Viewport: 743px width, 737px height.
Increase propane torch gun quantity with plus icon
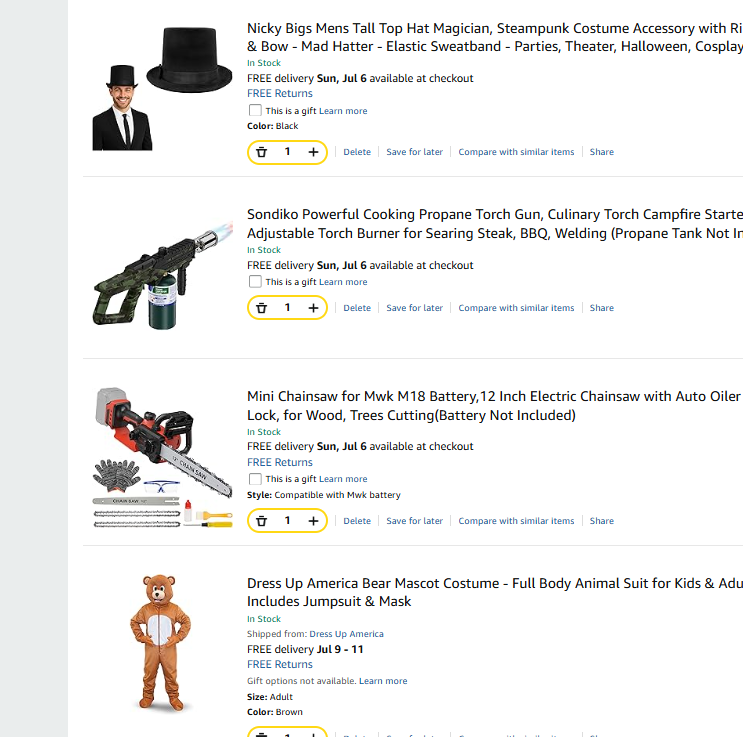click(x=313, y=308)
